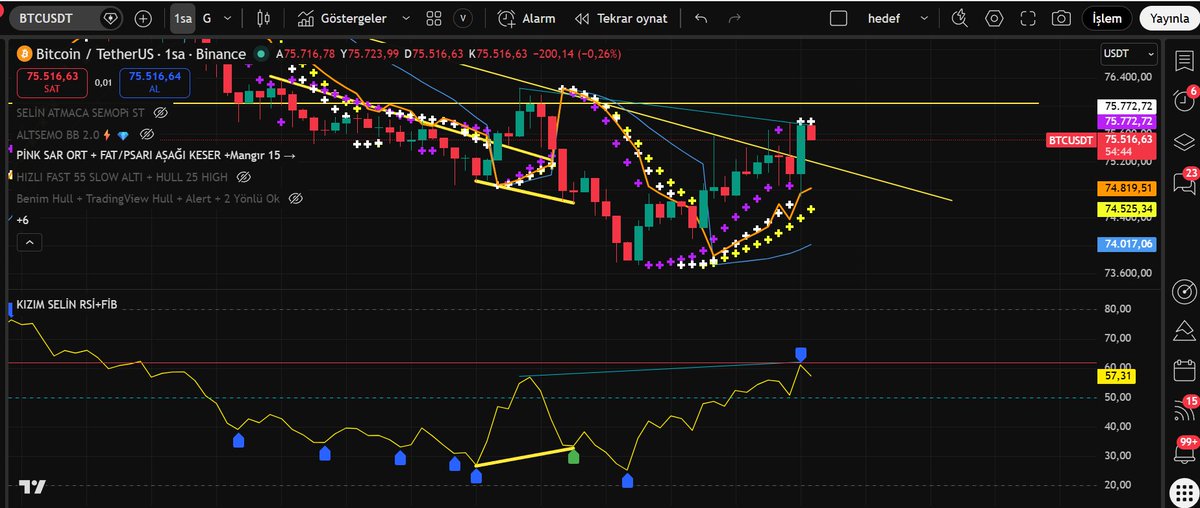Toggle fullscreen mode icon

click(1028, 18)
